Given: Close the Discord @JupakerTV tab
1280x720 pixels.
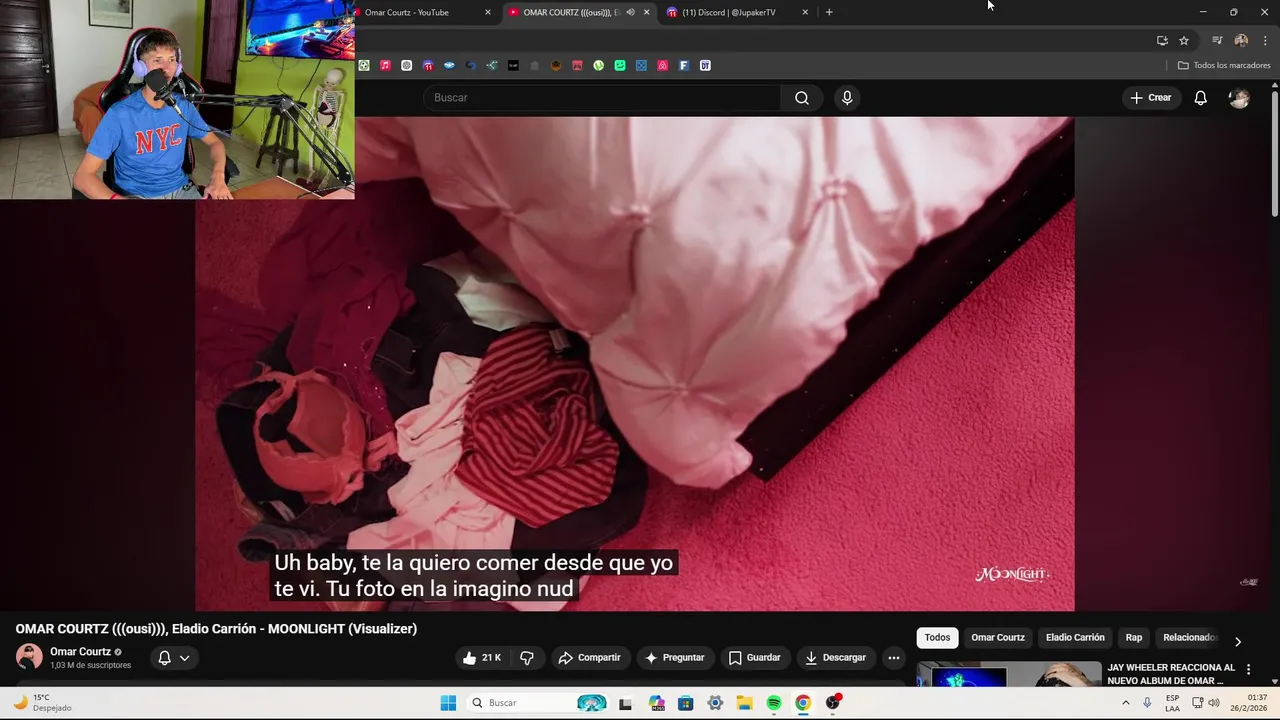Looking at the screenshot, I should [805, 12].
